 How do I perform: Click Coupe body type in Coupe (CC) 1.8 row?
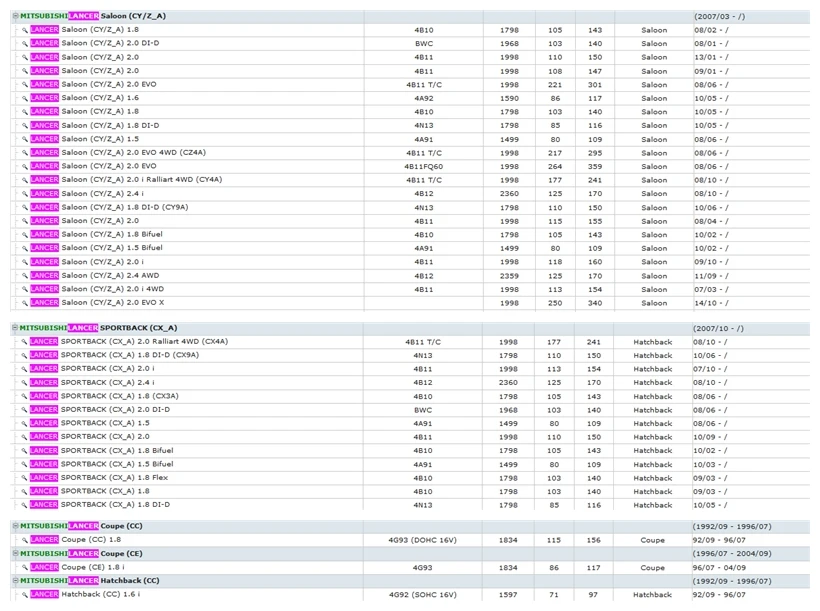(653, 540)
